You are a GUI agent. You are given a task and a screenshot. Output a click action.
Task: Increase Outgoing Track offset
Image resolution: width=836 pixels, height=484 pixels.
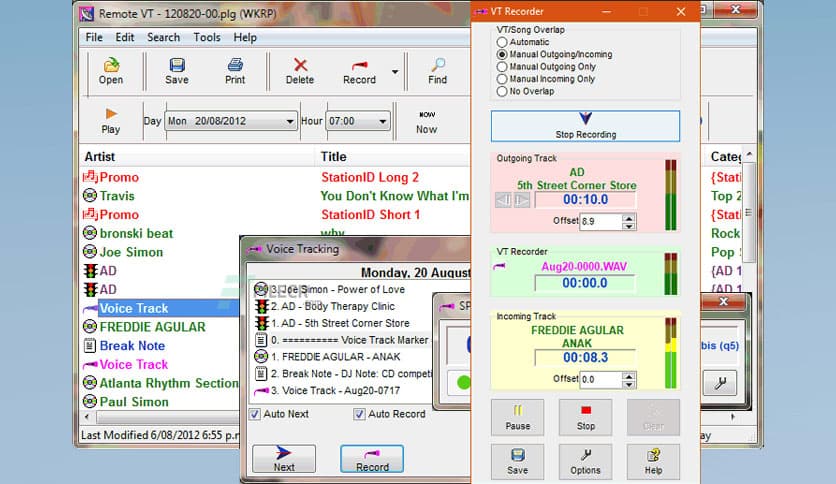point(629,217)
